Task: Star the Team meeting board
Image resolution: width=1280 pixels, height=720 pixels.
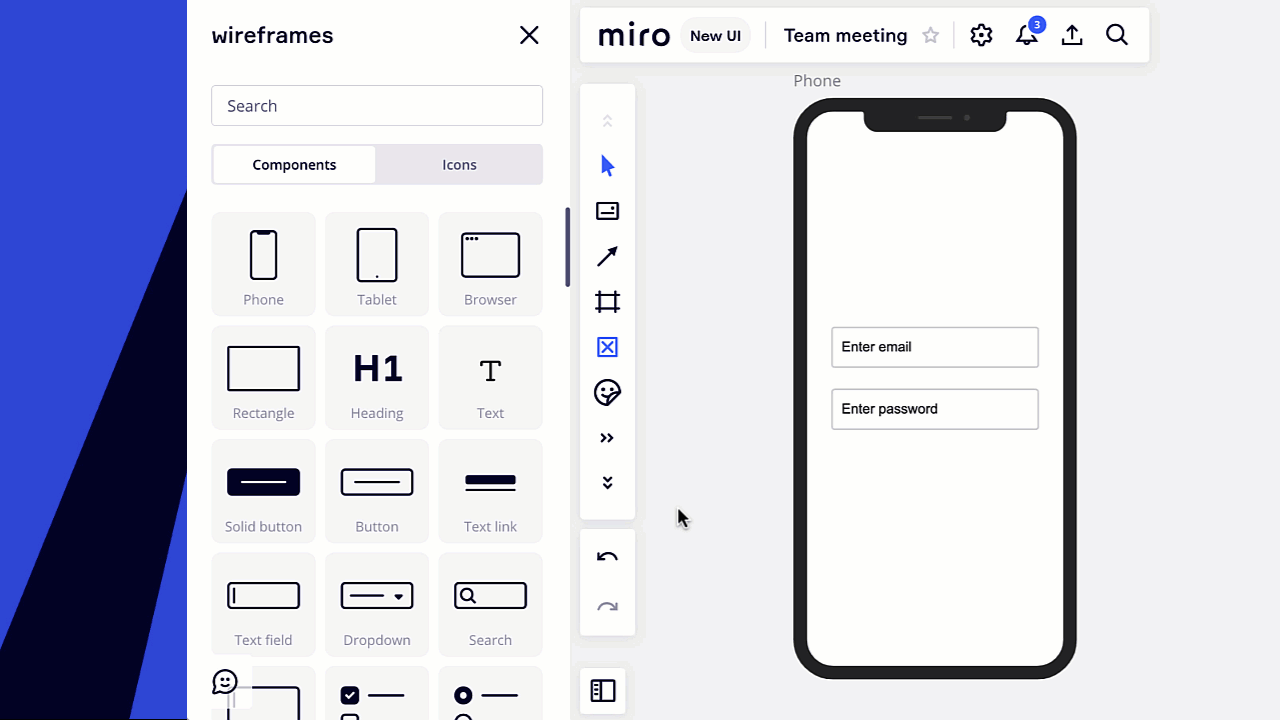Action: [931, 36]
